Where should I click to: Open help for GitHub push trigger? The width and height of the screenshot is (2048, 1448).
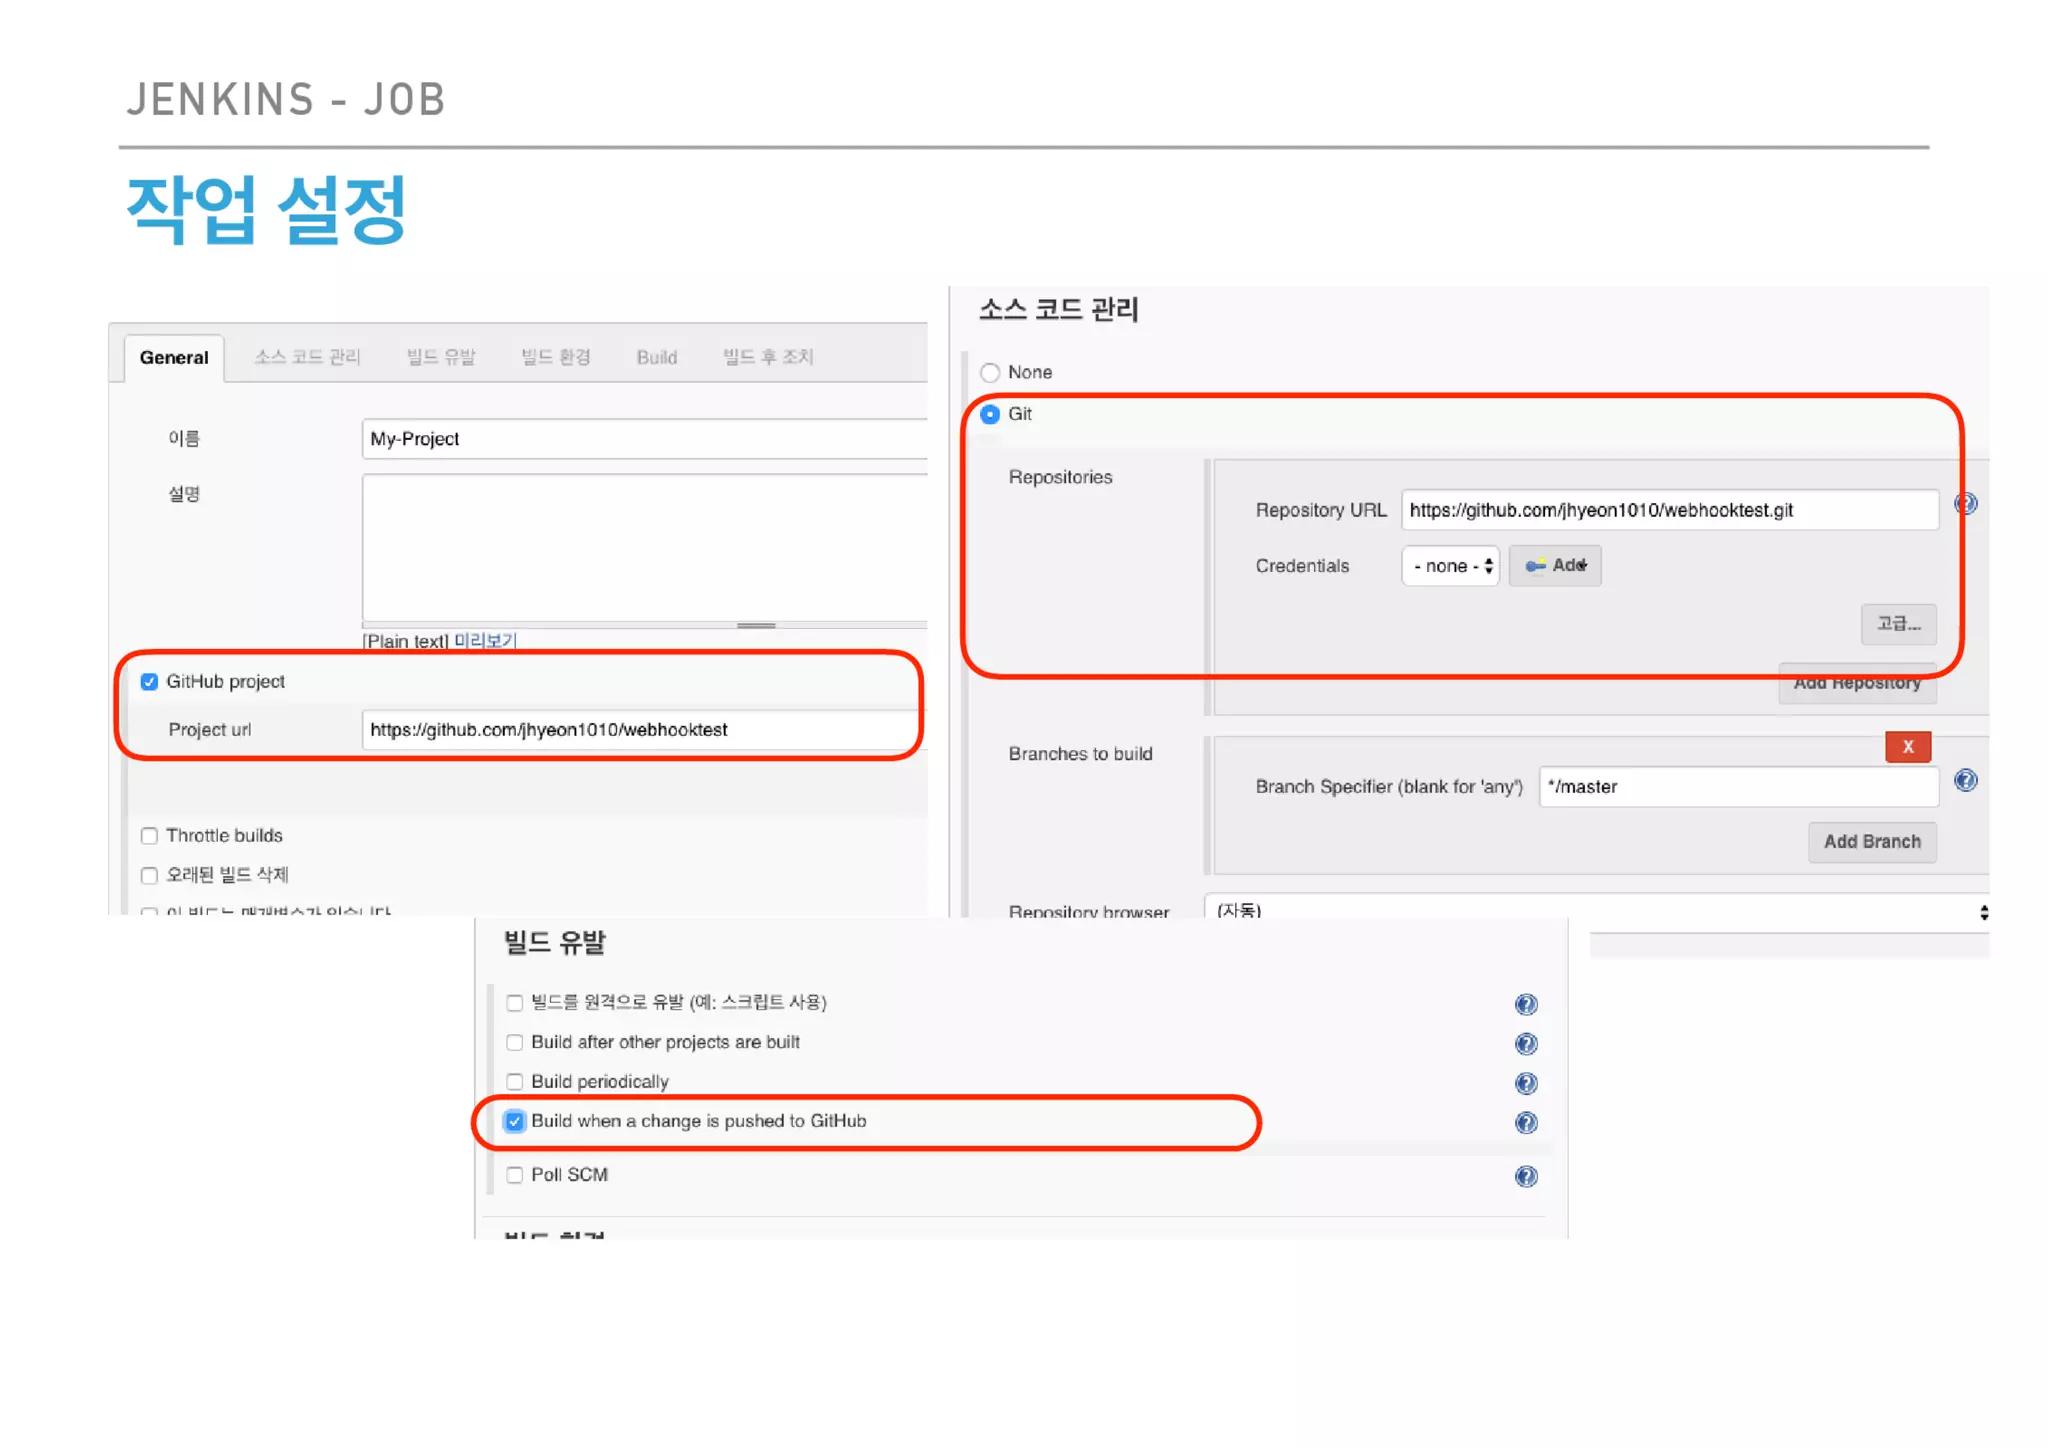tap(1526, 1122)
